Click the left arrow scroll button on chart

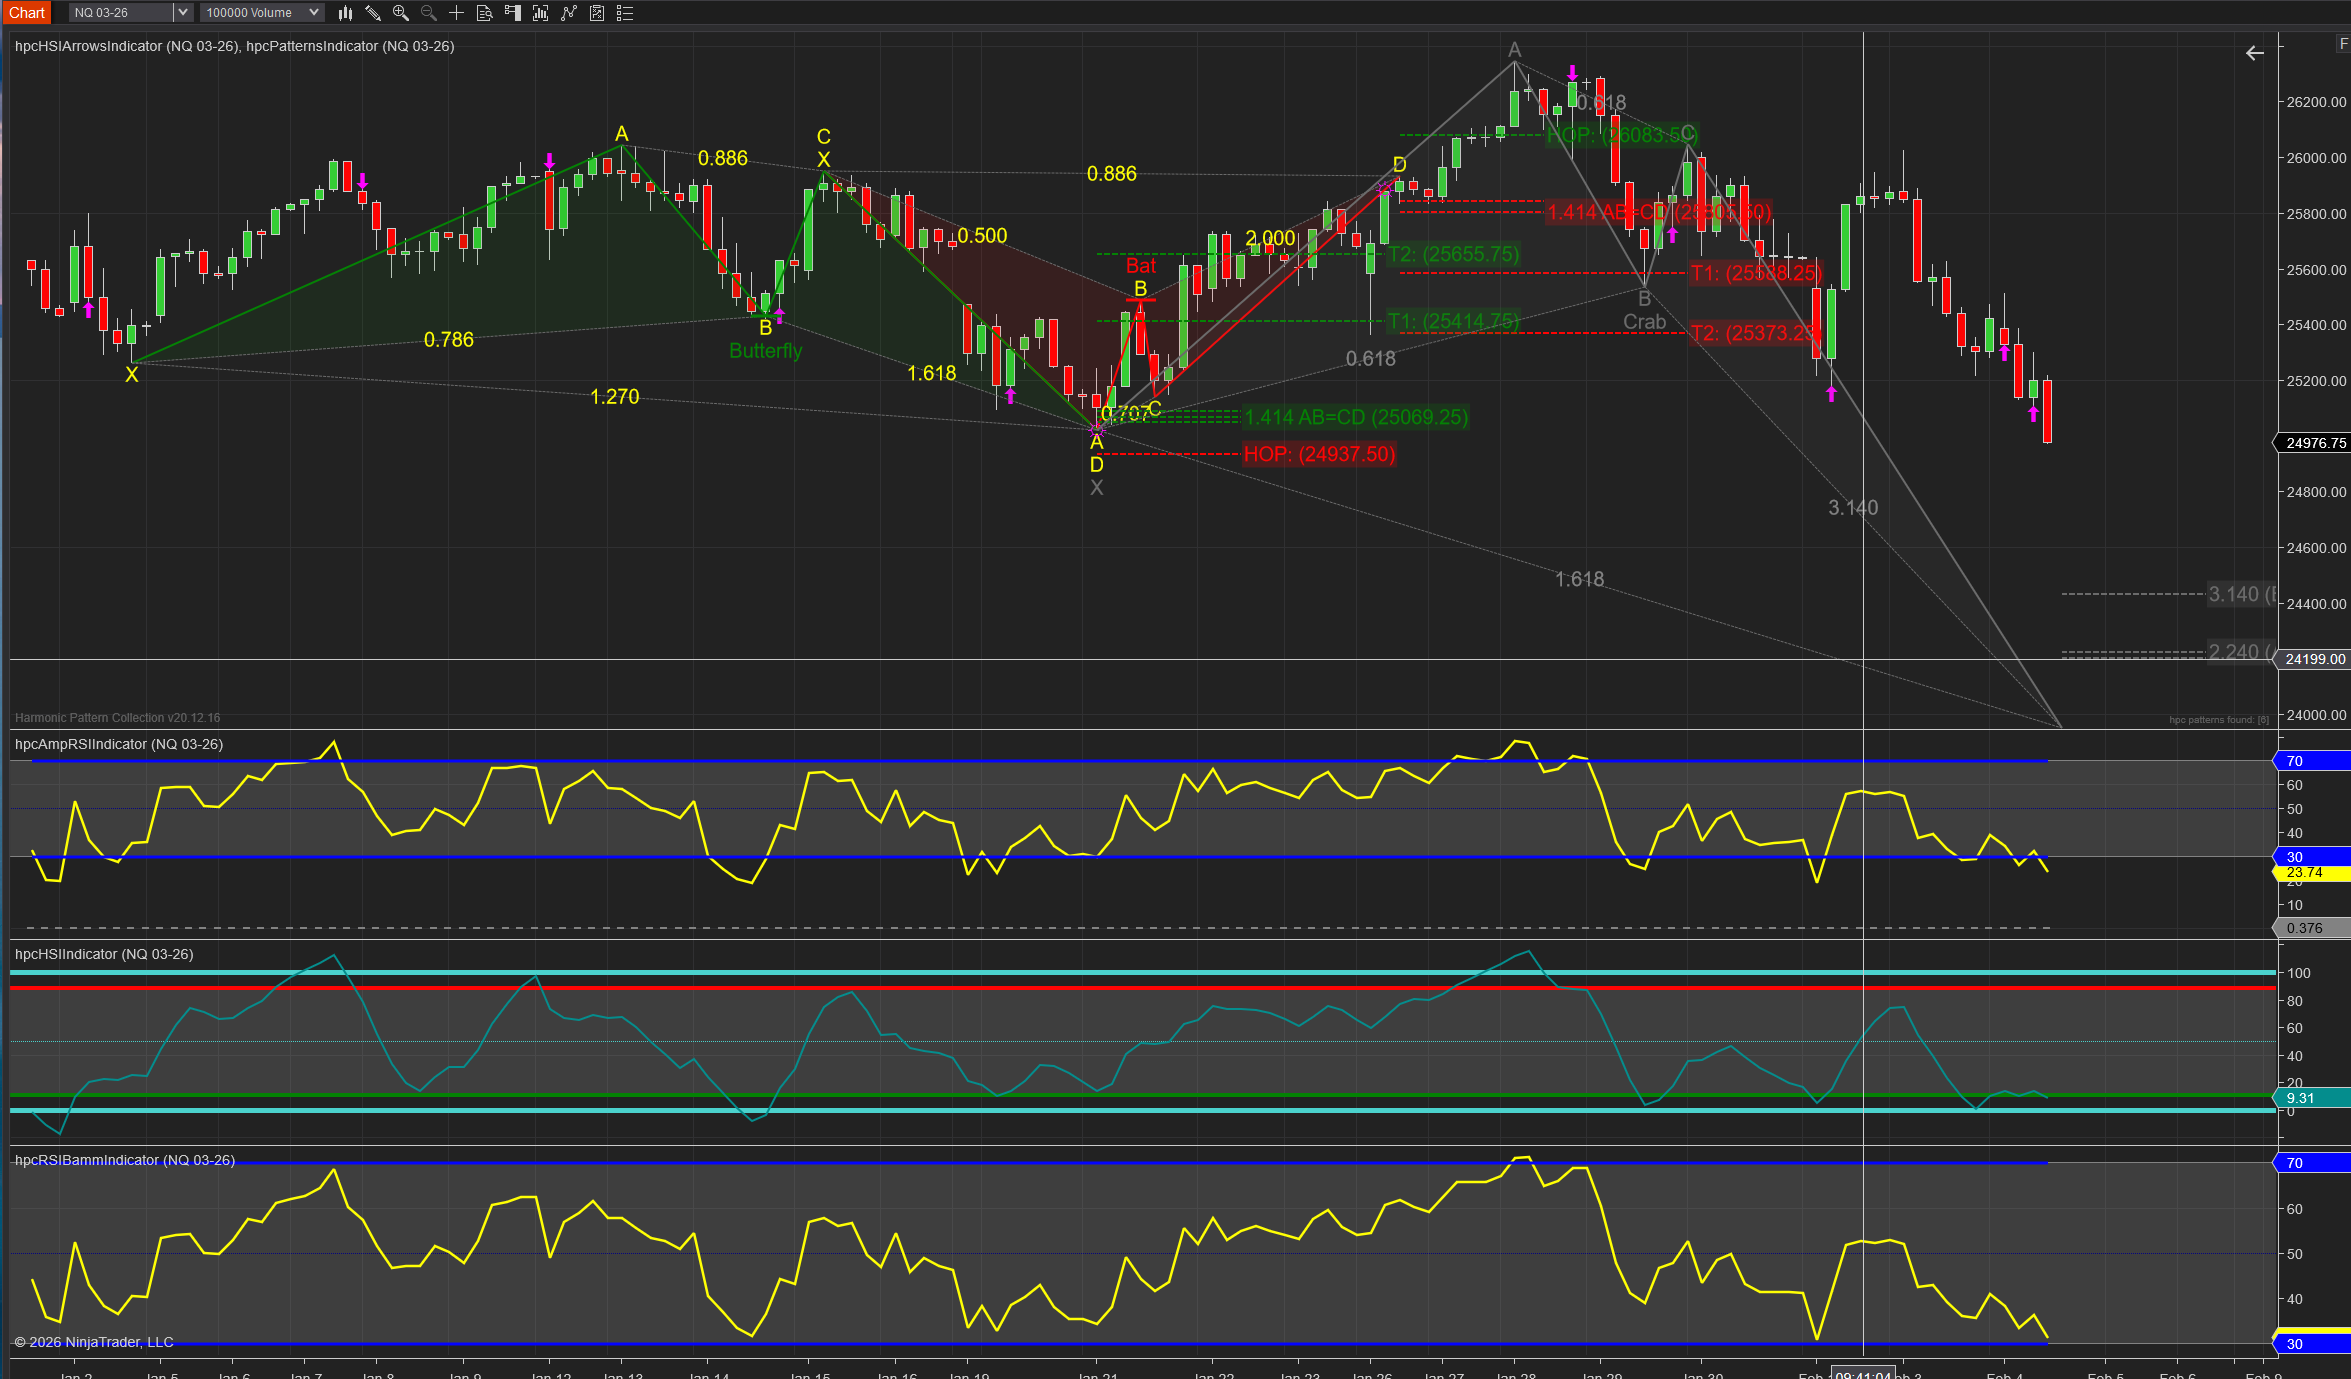[2254, 53]
